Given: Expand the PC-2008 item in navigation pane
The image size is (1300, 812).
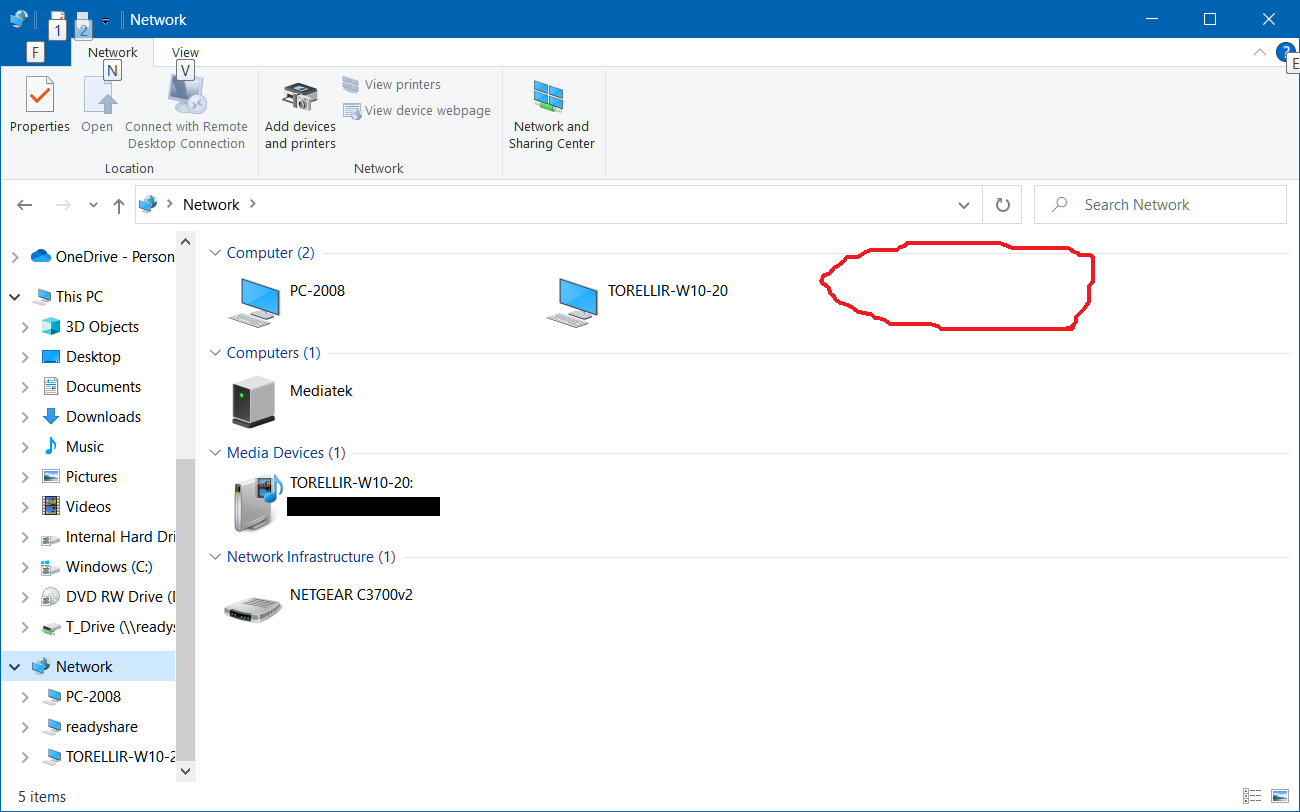Looking at the screenshot, I should coord(26,696).
